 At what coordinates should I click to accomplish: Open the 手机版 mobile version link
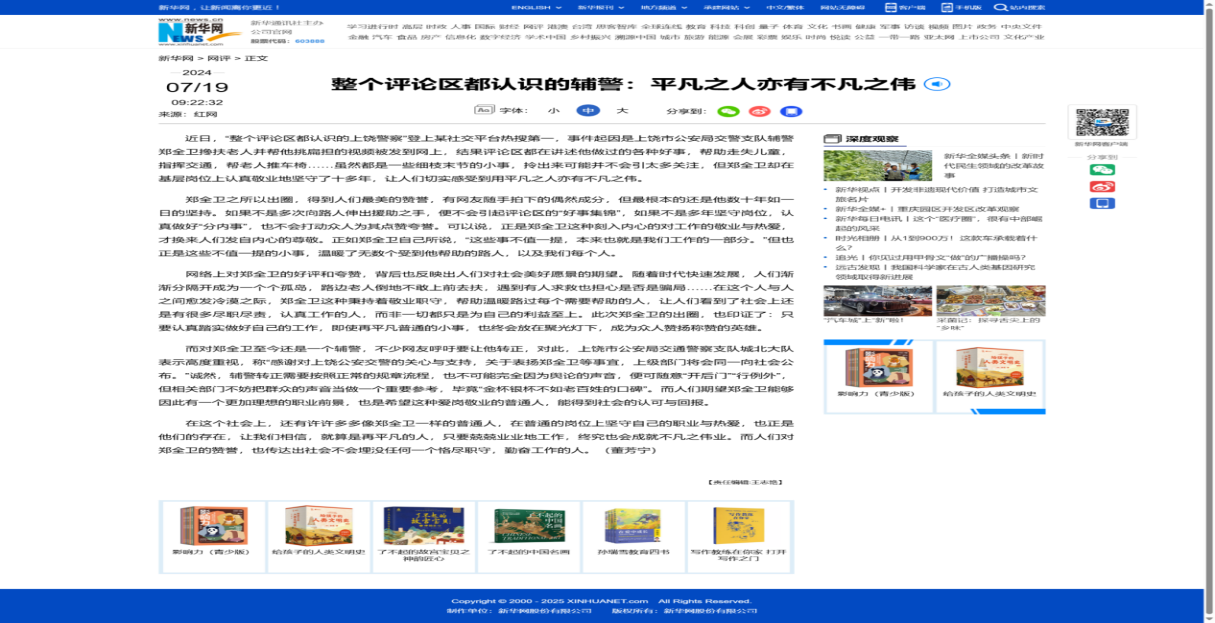point(961,7)
